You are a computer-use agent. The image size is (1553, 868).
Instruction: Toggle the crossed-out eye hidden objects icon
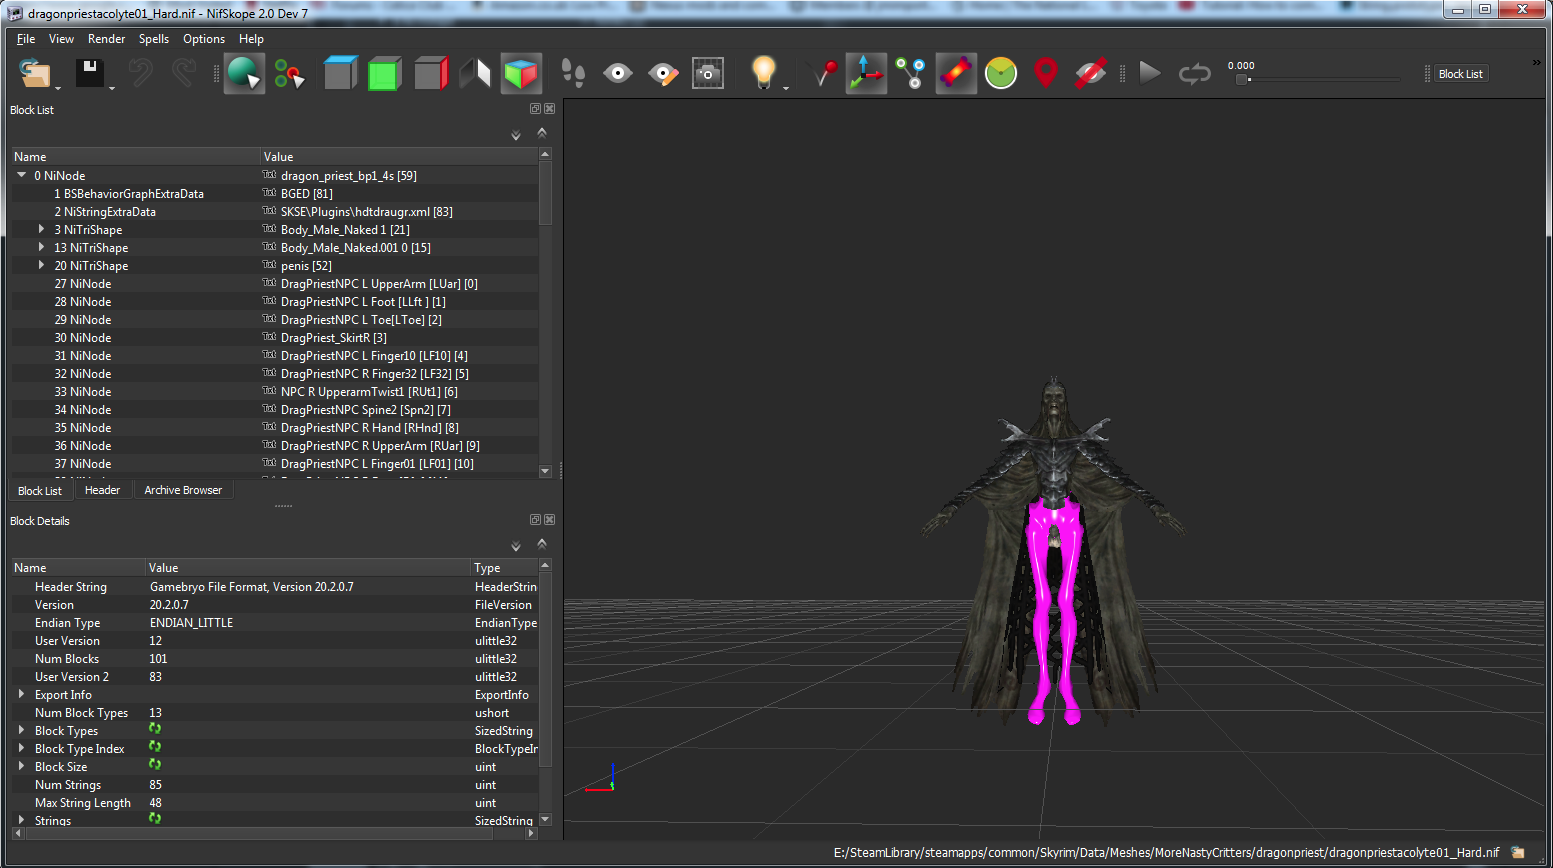pos(1091,73)
